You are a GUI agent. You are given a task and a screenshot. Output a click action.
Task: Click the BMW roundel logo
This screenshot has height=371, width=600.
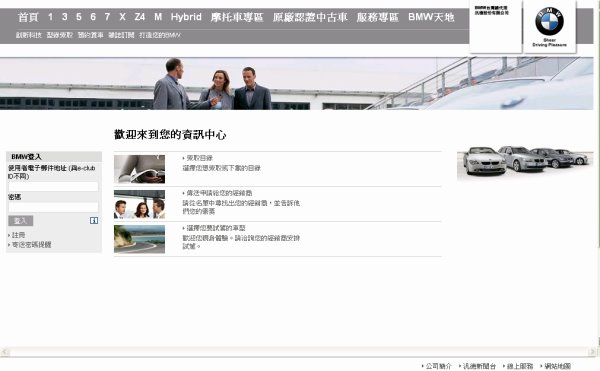click(x=549, y=21)
